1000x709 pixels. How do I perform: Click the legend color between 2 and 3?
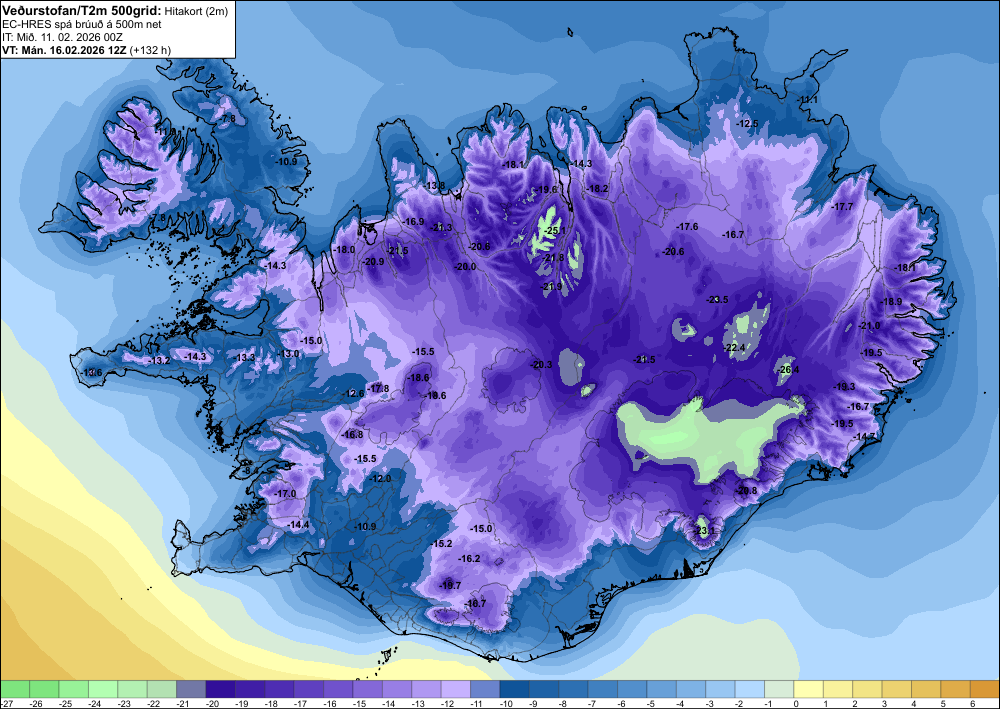[x=867, y=689]
